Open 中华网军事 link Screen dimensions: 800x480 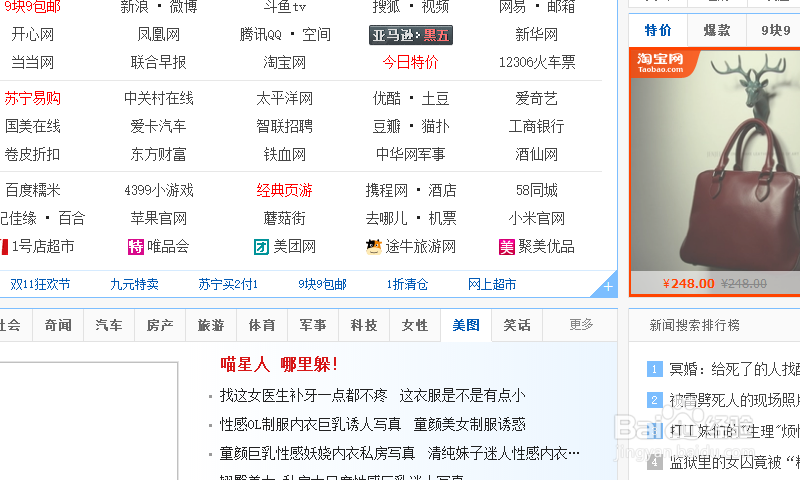(411, 154)
